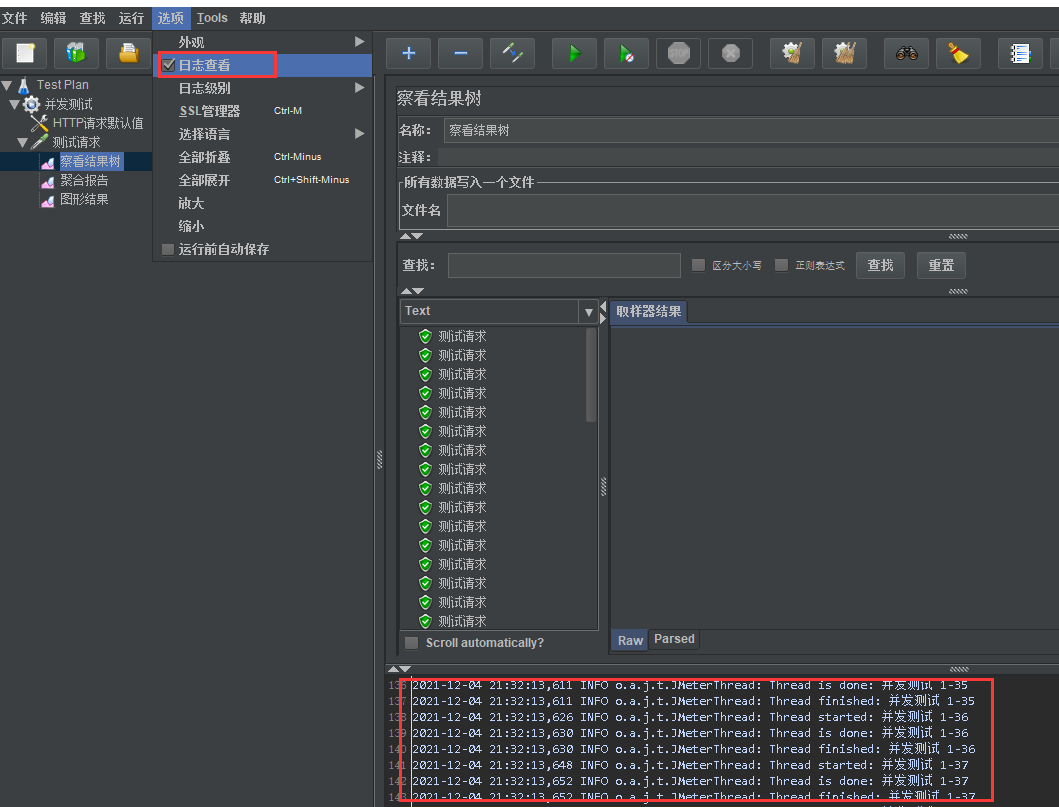Collapse 并发测试 tree node arrow
Viewport: 1059px width, 807px height.
coord(14,105)
